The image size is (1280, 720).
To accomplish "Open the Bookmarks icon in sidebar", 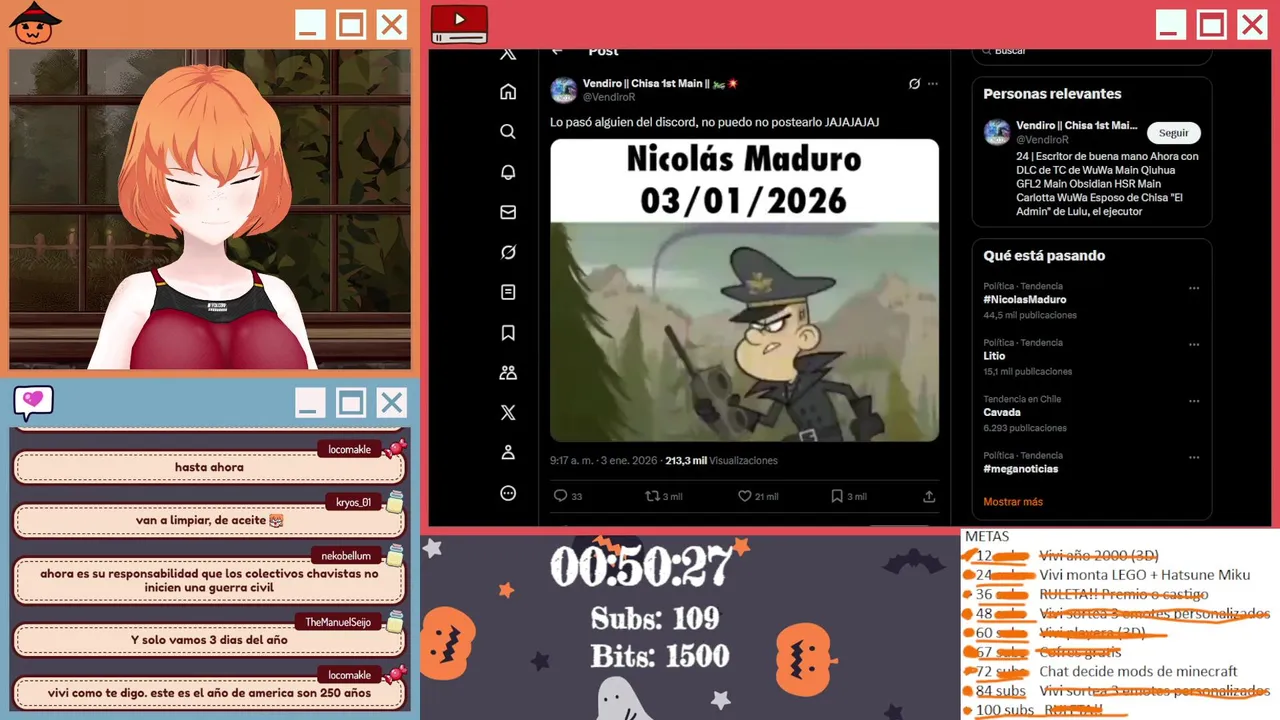I will (x=508, y=332).
